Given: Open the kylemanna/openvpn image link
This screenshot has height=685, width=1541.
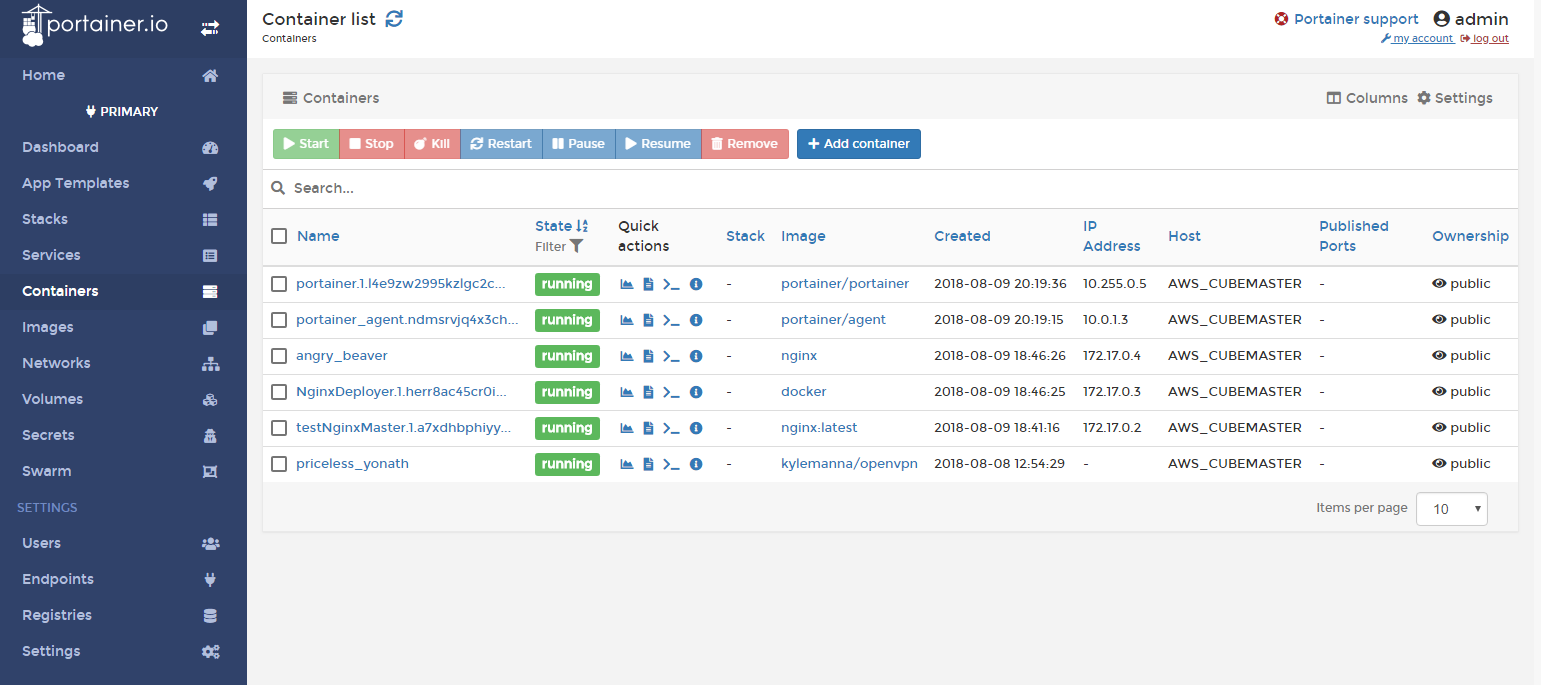Looking at the screenshot, I should (x=849, y=464).
